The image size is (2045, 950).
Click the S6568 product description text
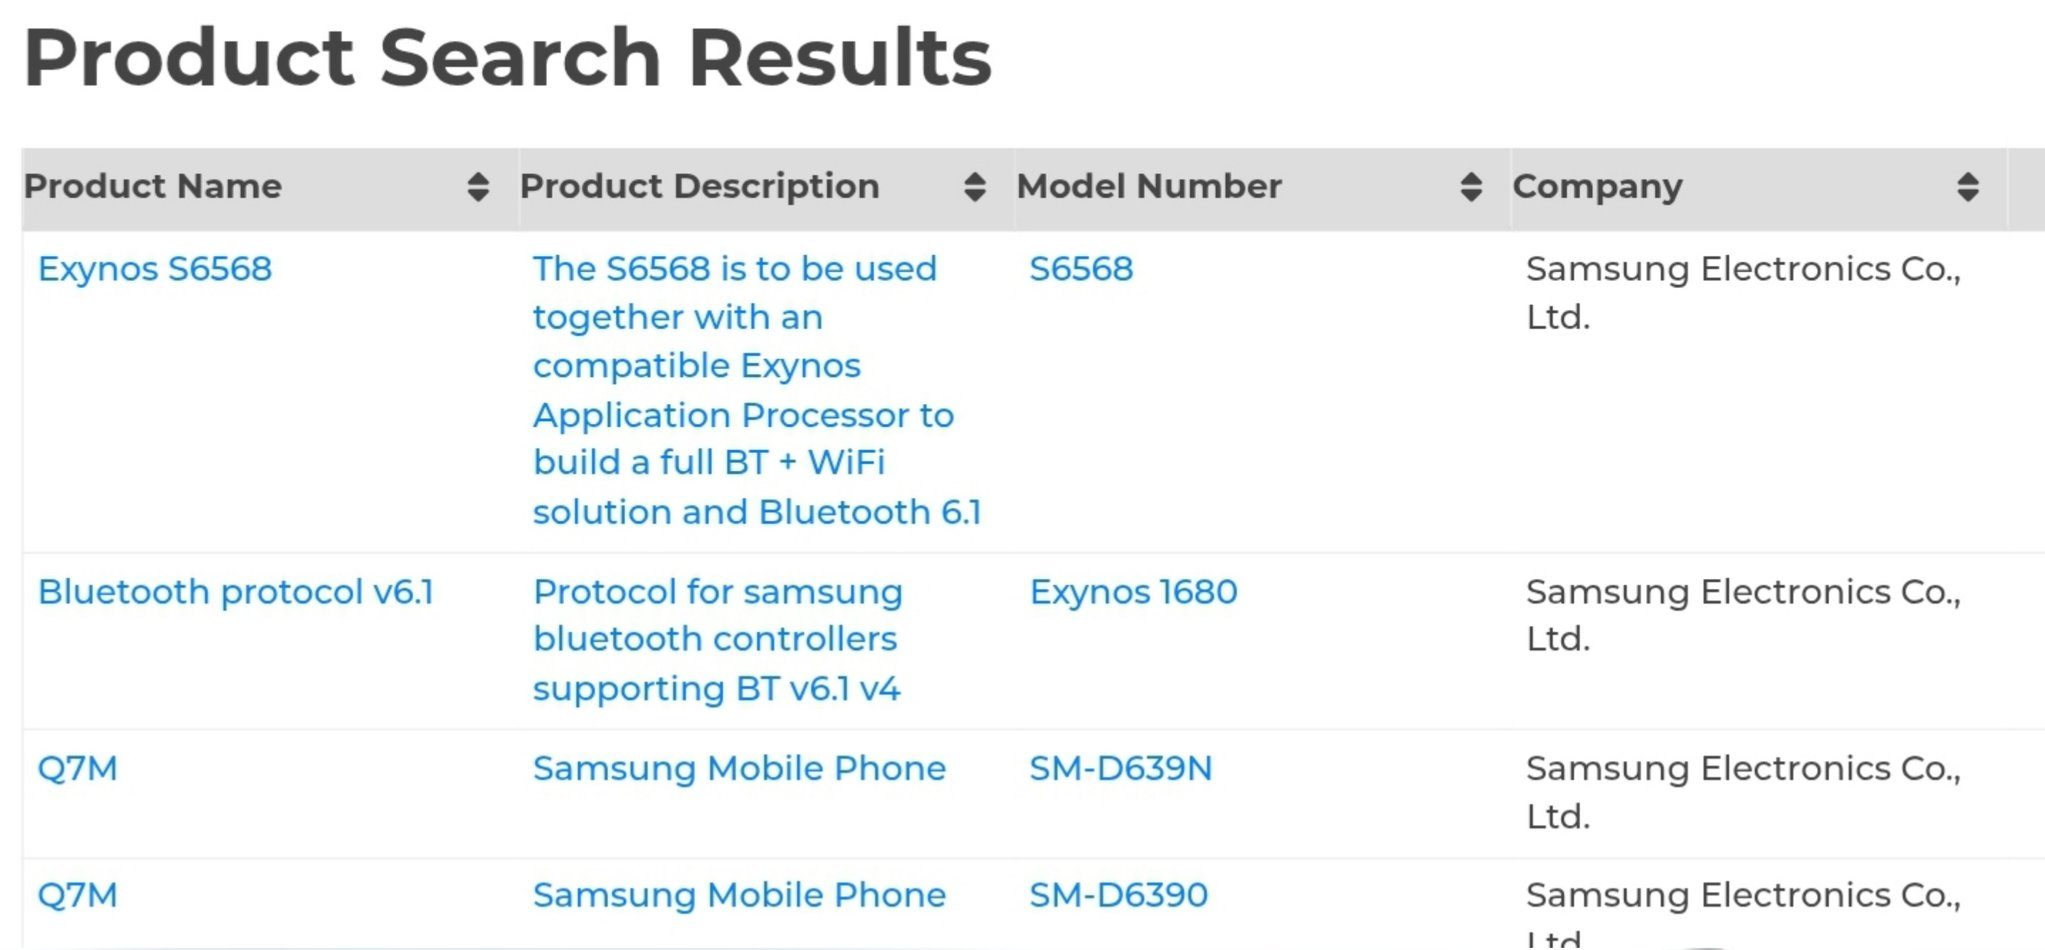[757, 390]
